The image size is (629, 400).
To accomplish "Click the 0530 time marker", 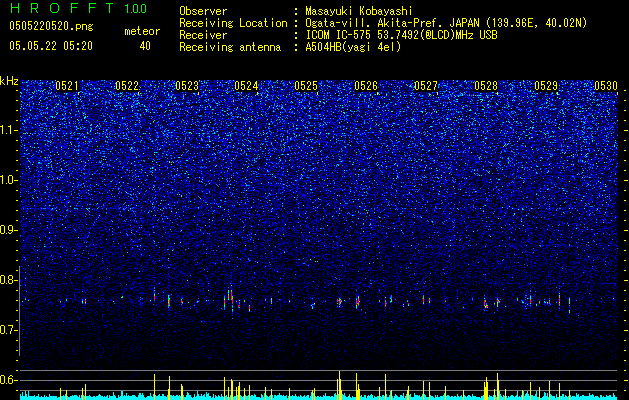I will [606, 86].
